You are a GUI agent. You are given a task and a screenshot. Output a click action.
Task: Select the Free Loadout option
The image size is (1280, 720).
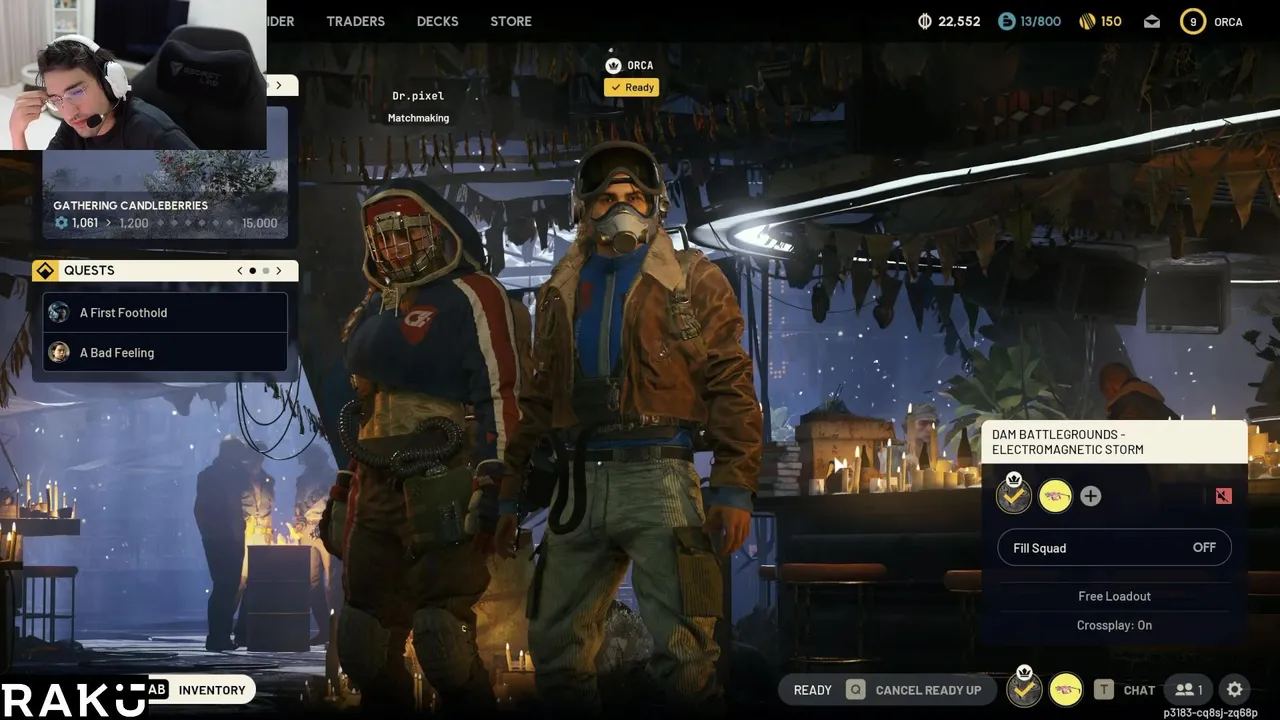point(1114,596)
